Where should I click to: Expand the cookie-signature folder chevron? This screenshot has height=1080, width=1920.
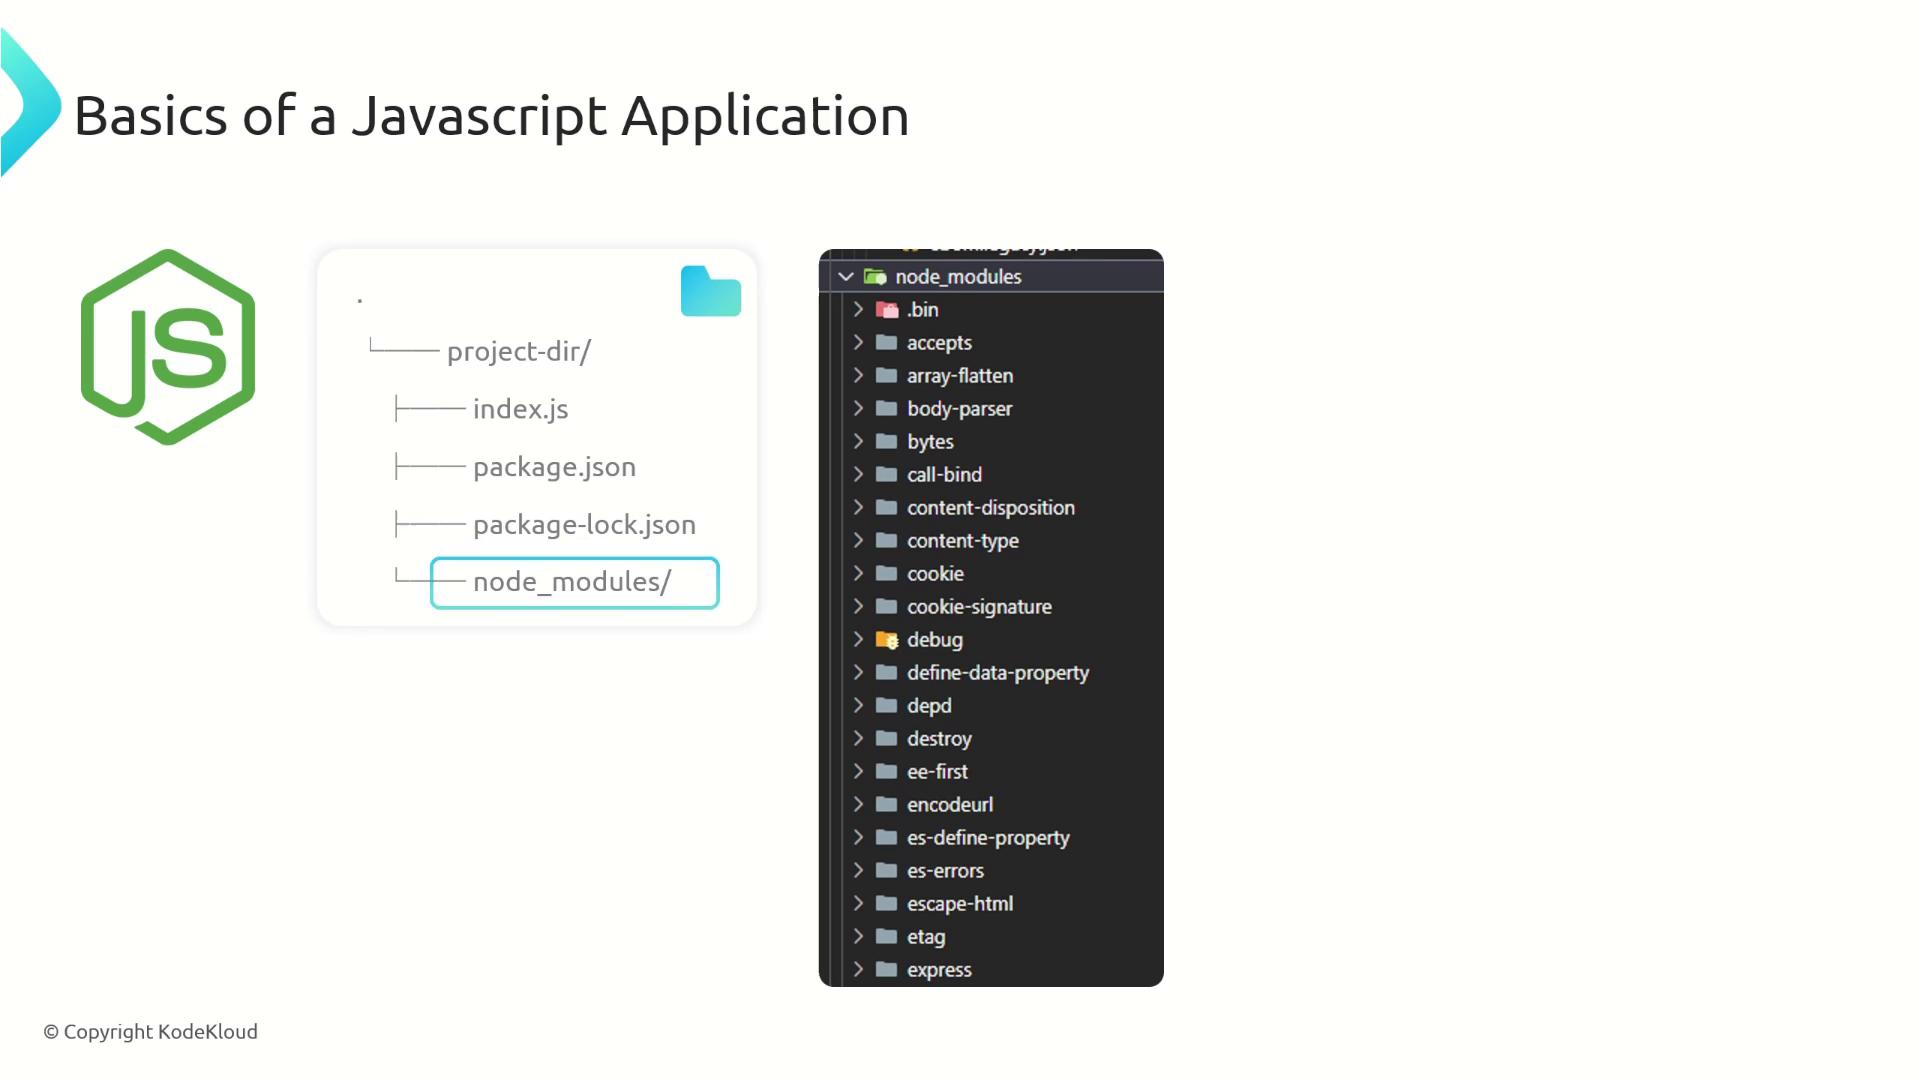pos(858,606)
